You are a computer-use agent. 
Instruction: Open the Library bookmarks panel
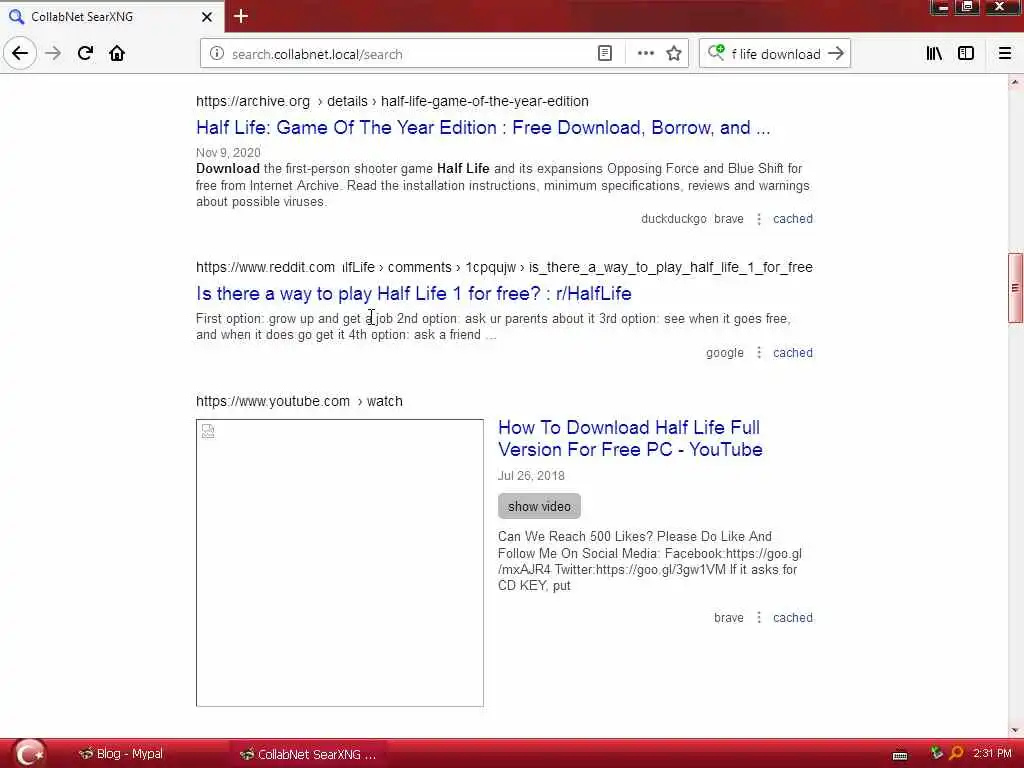(x=934, y=54)
